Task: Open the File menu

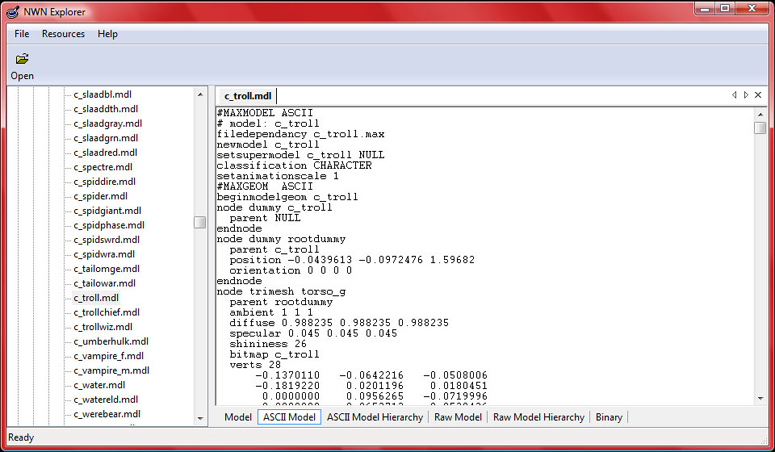Action: [x=22, y=34]
